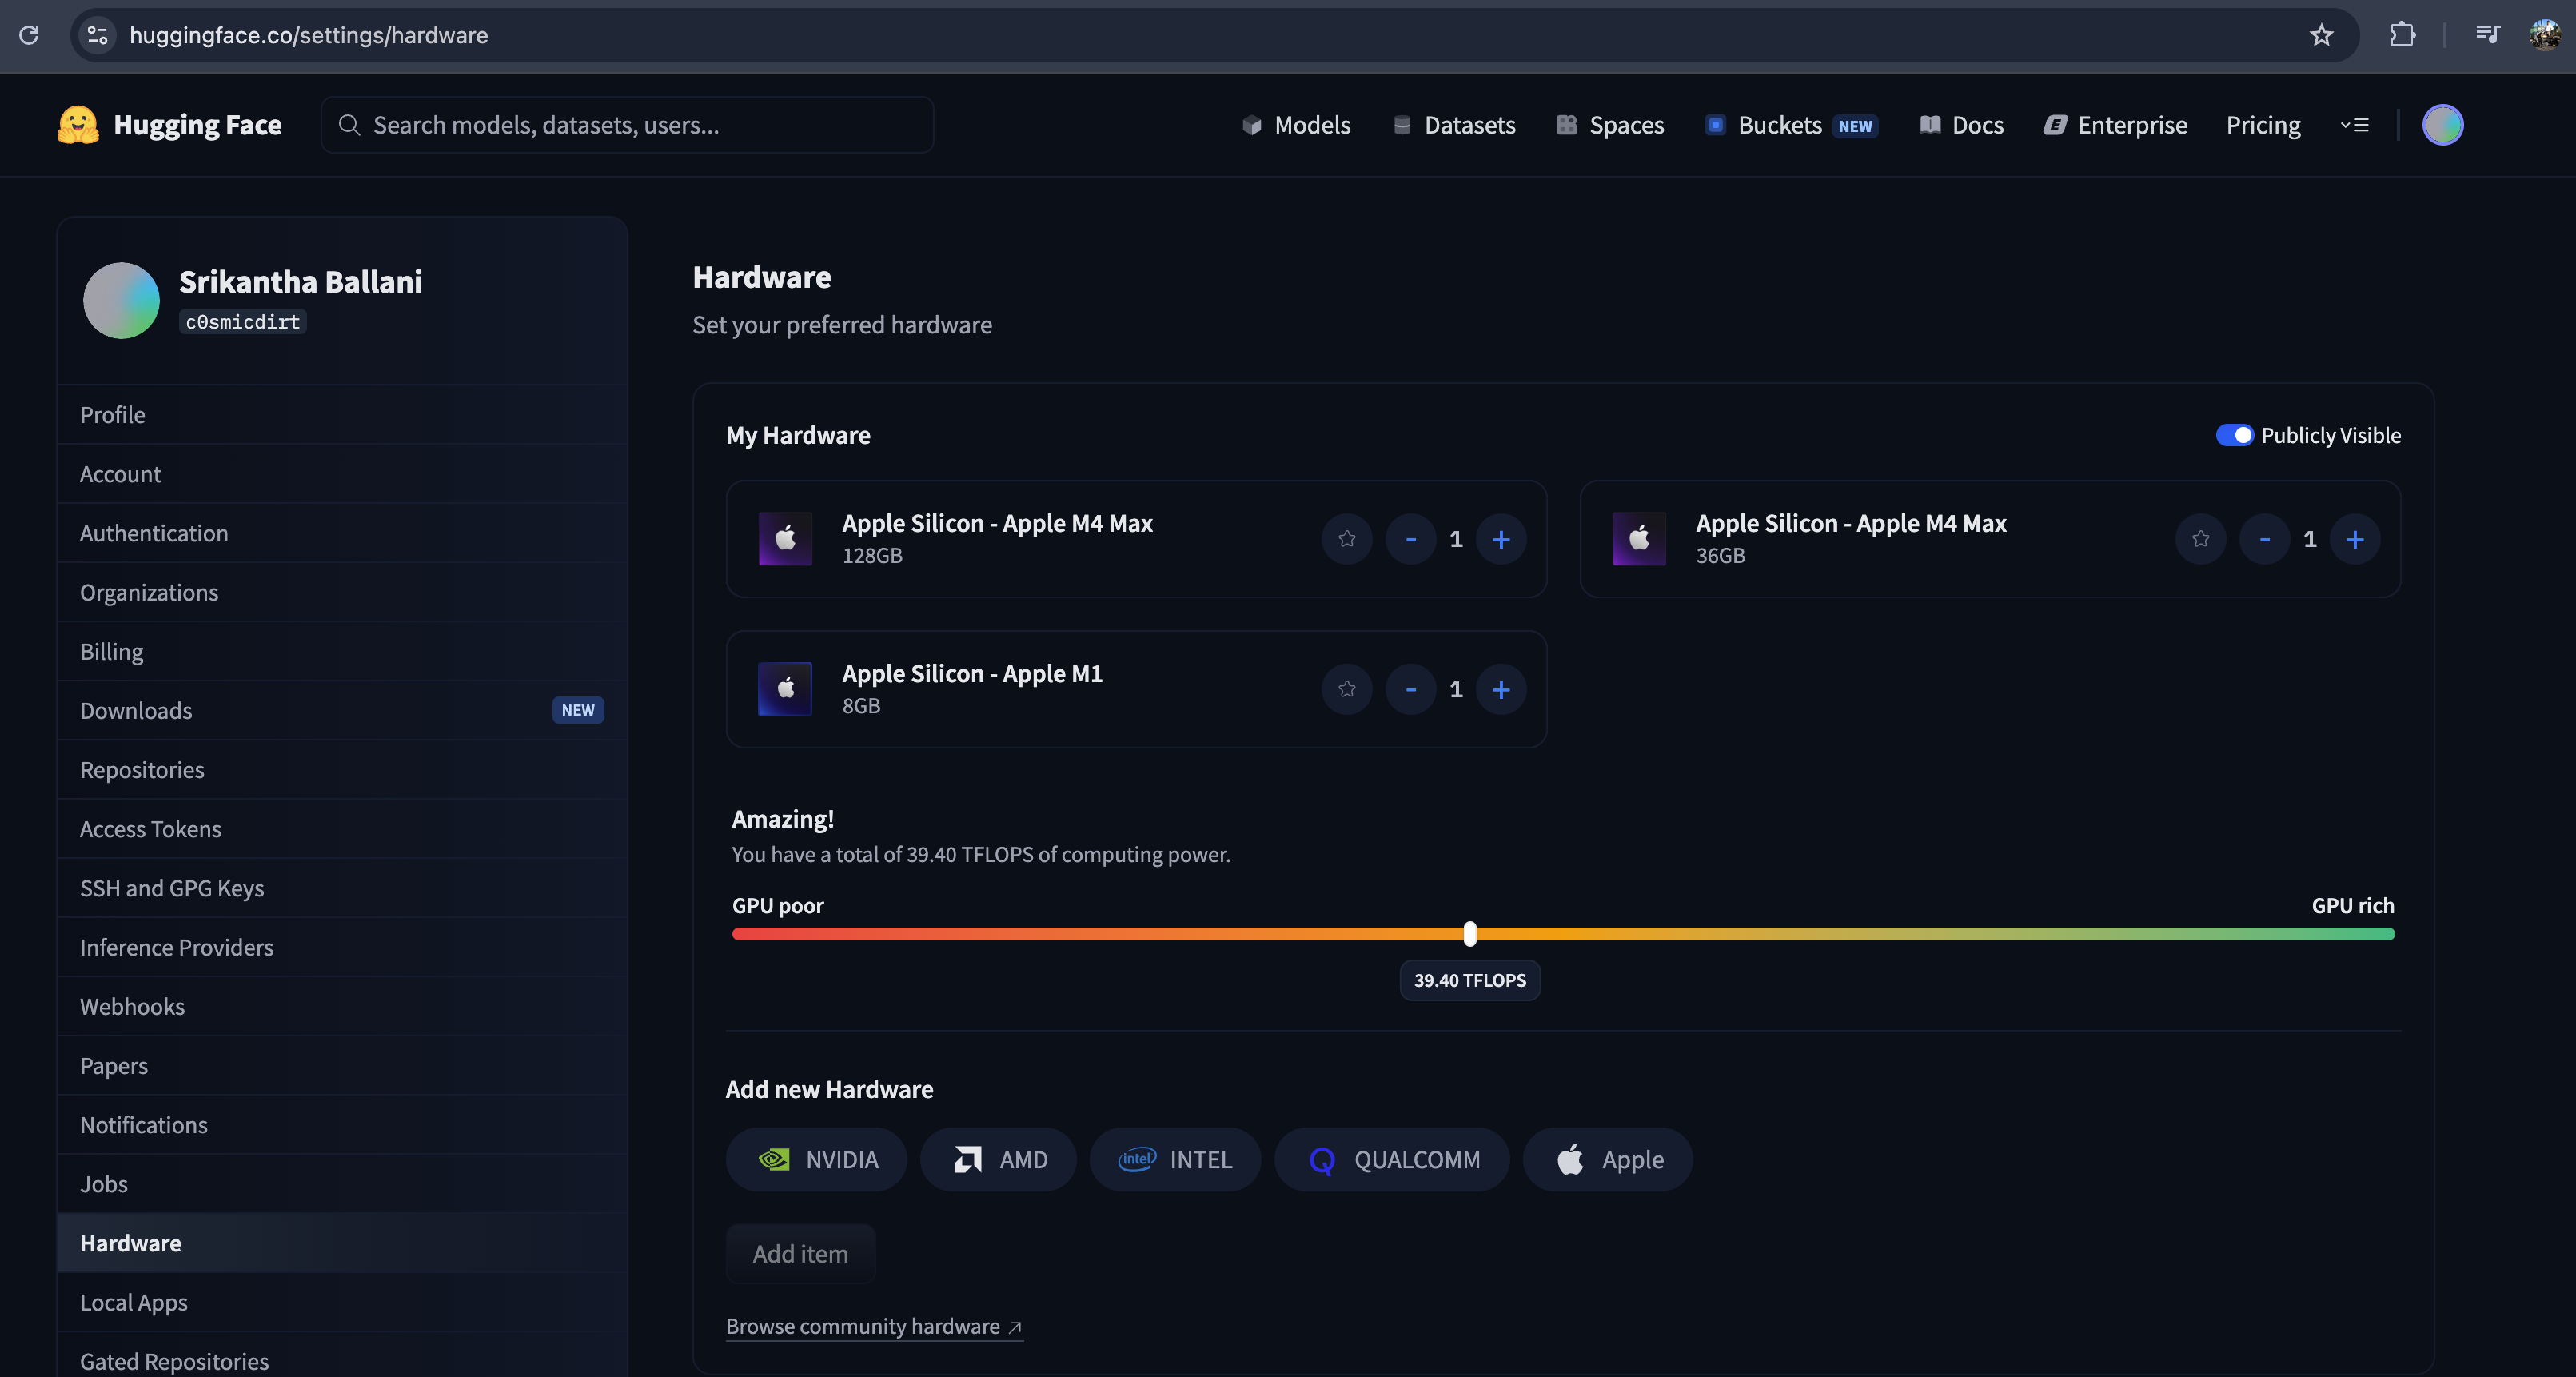
Task: Click the Apple logo on M4 Max 36GB card
Action: click(1639, 539)
